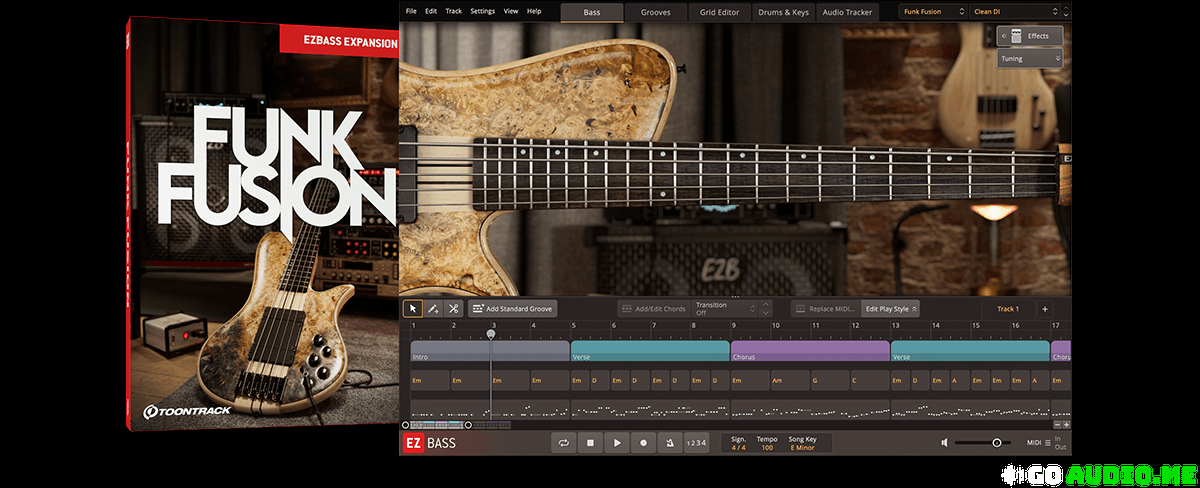Select the arrow pointer tool
Viewport: 1200px width, 488px height.
(412, 309)
